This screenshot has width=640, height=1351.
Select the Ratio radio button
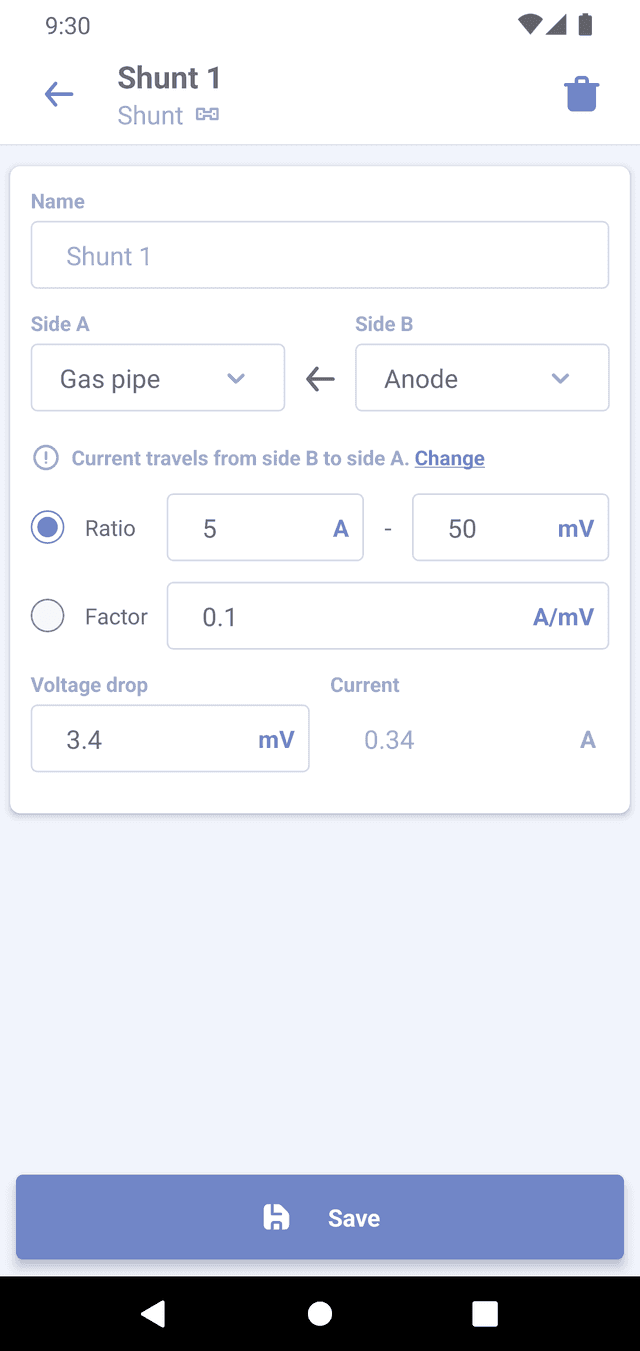click(48, 528)
